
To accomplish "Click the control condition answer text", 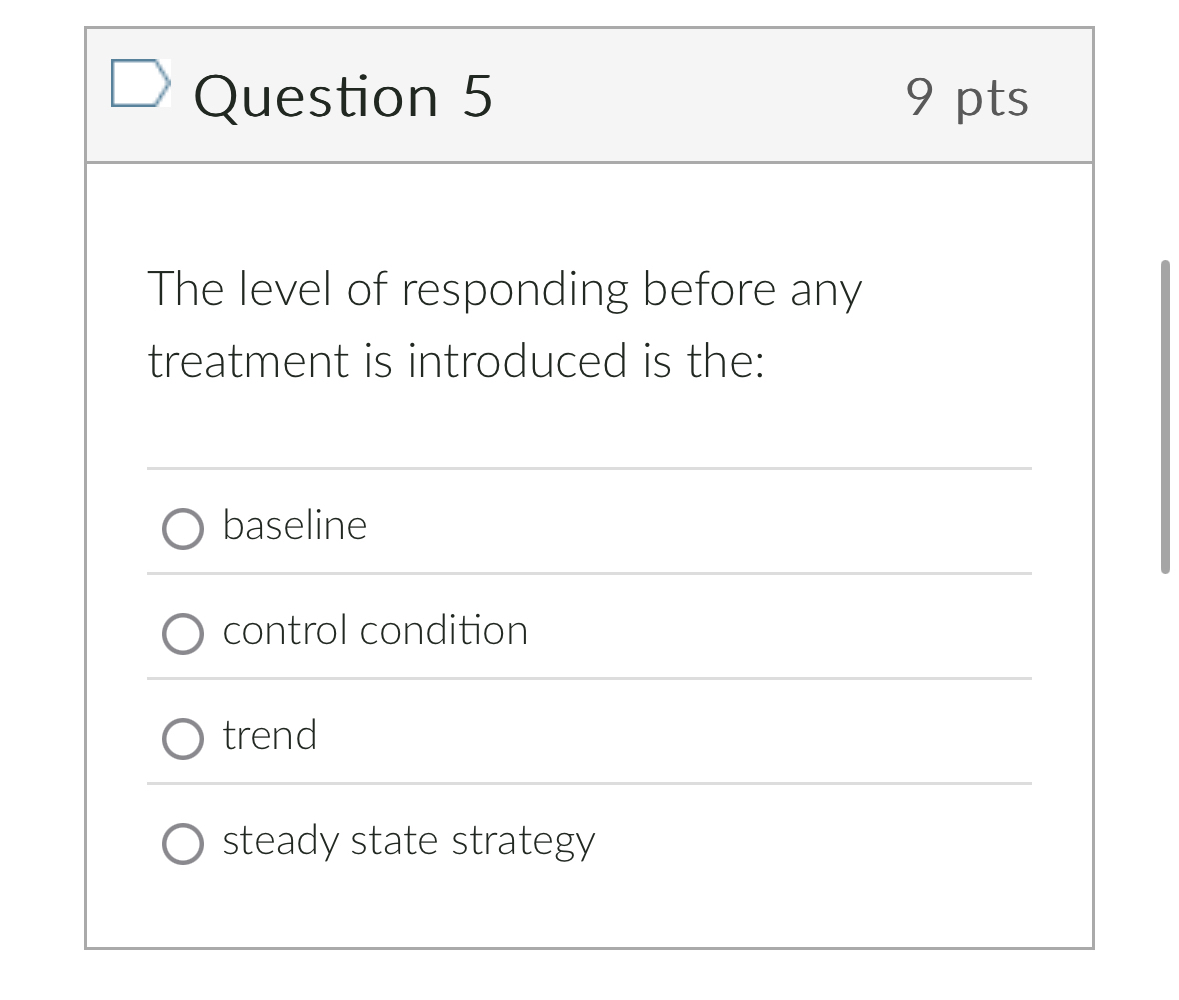I will click(x=375, y=630).
